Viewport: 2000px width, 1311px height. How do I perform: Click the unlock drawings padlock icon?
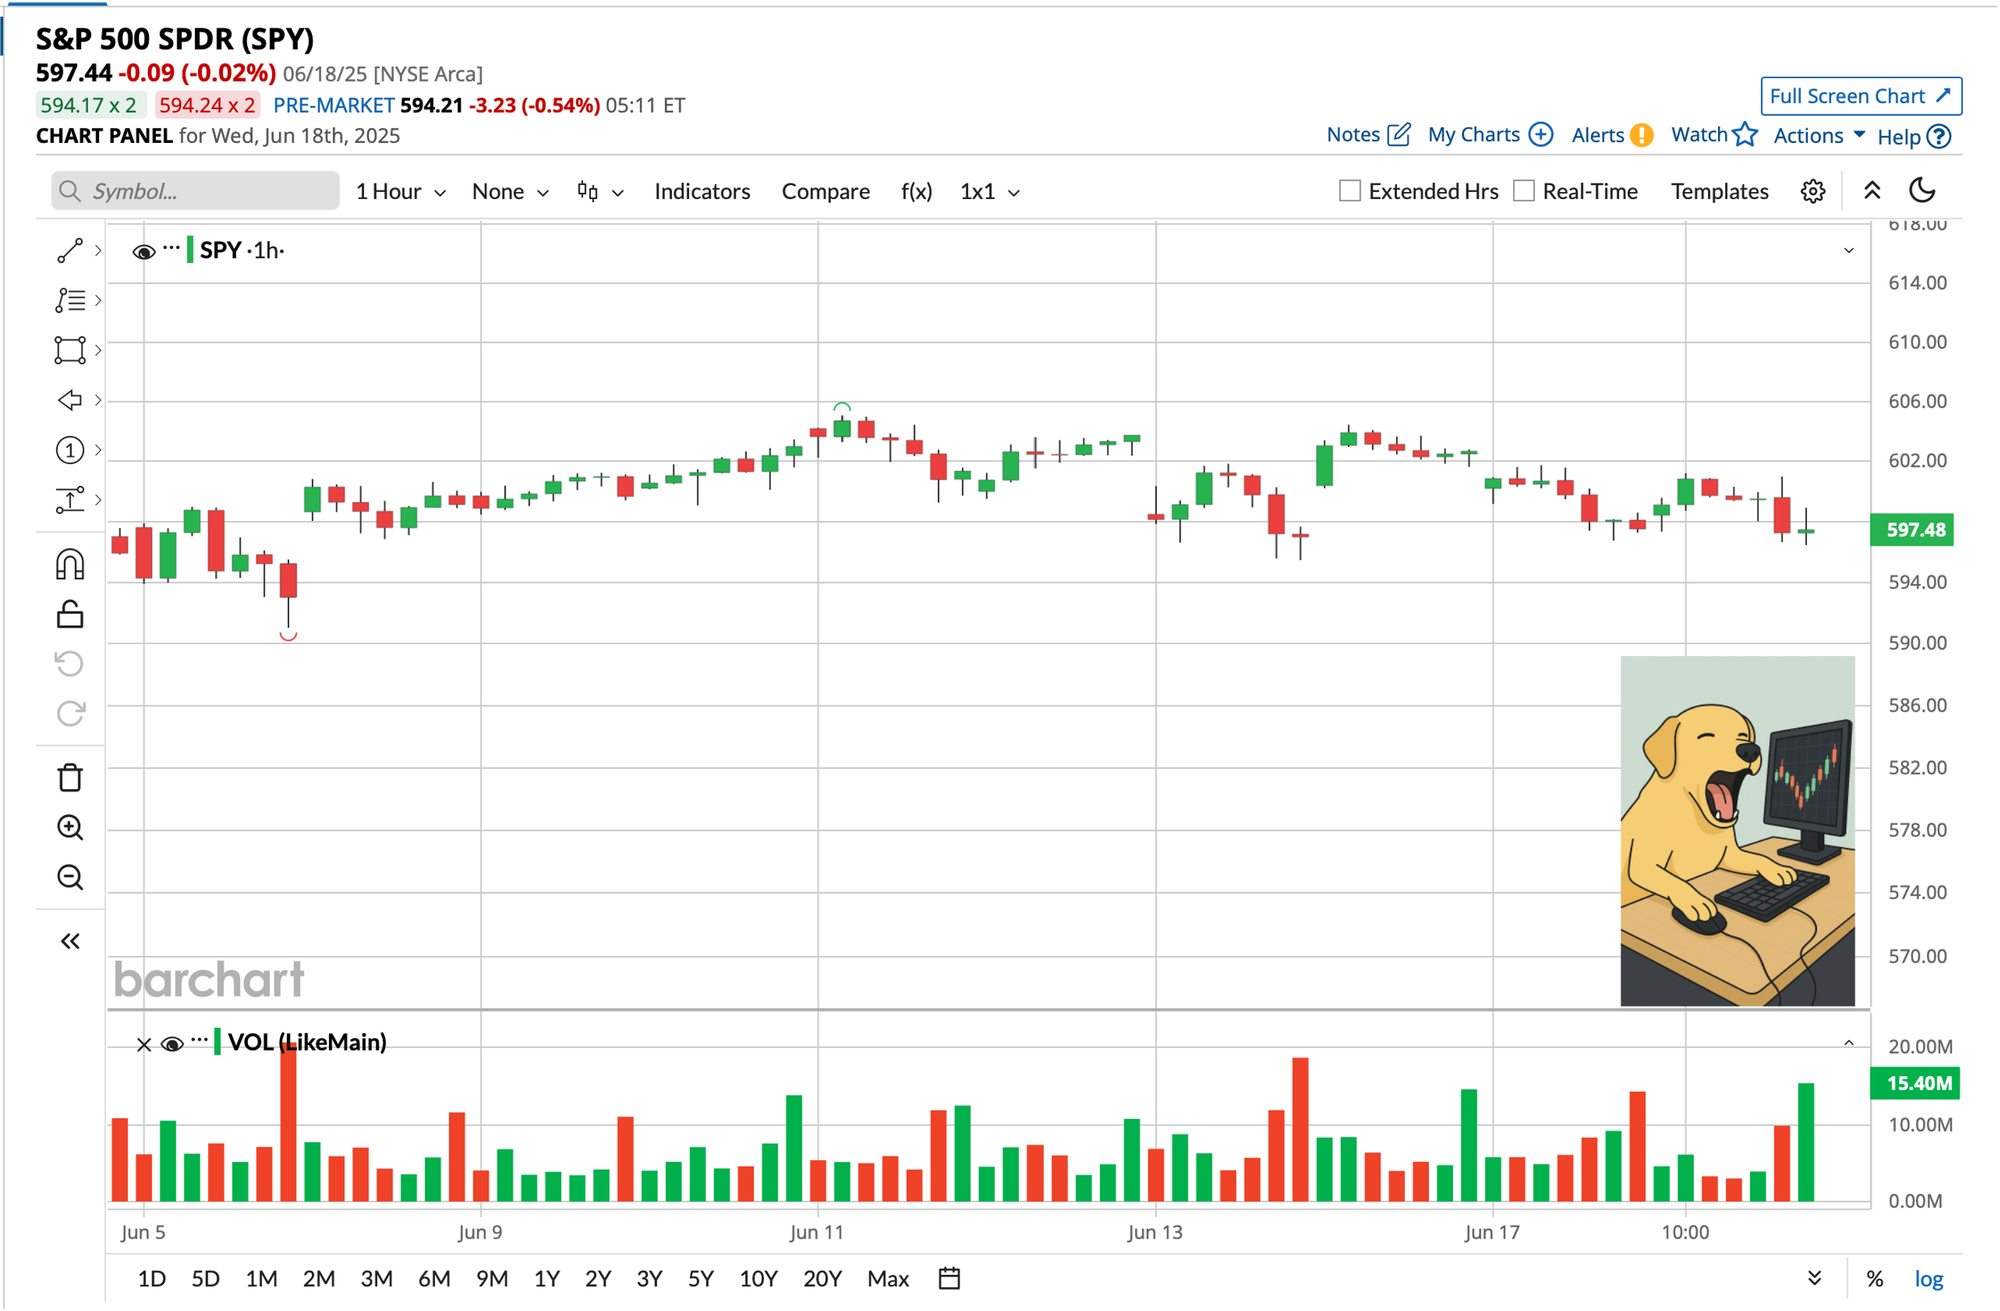click(70, 614)
